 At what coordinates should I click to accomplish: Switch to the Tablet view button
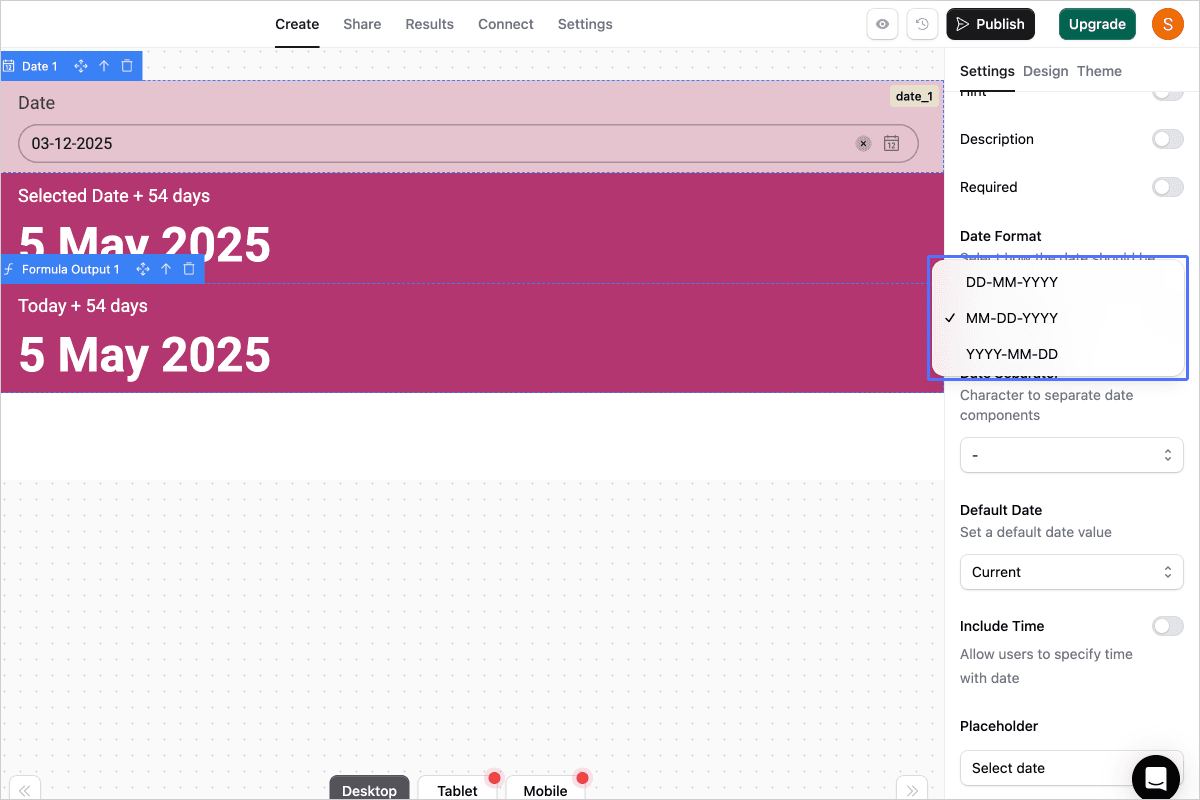(x=458, y=789)
